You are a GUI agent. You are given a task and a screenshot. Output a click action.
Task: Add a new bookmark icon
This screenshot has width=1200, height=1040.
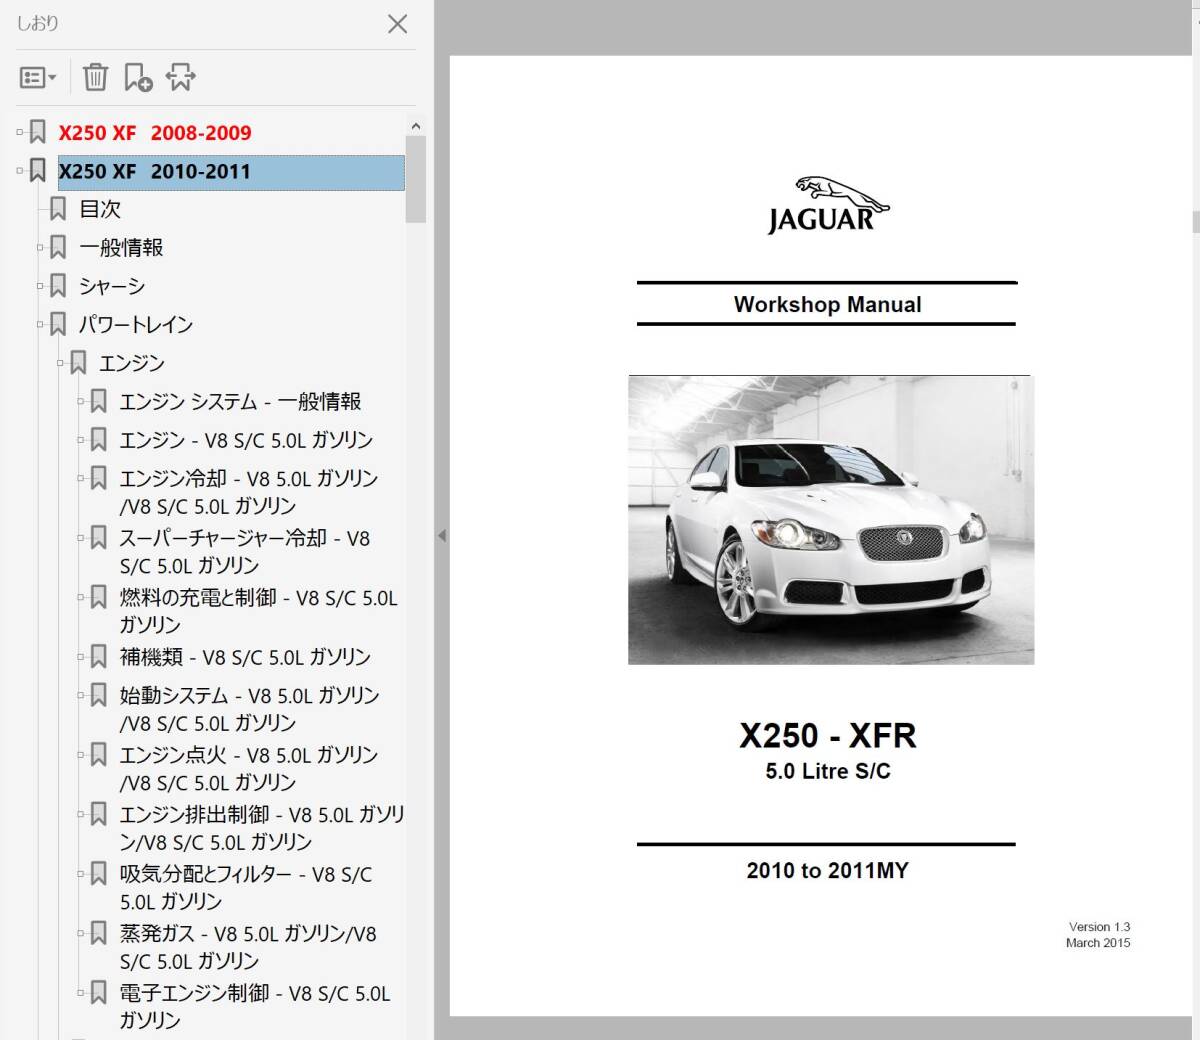click(x=138, y=77)
